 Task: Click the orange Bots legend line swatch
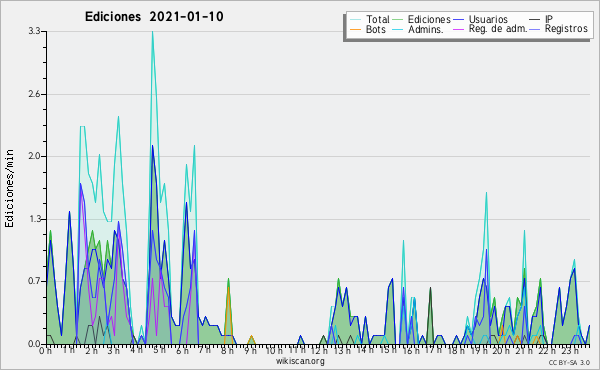(x=355, y=29)
